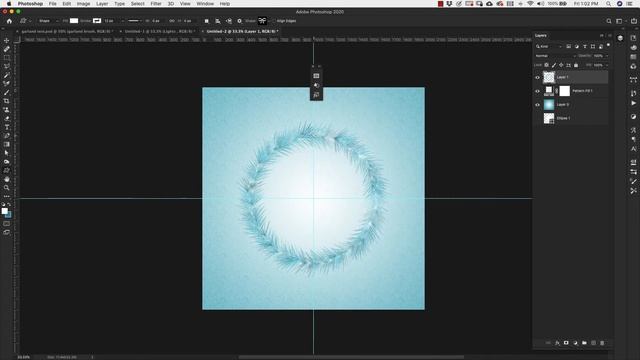Open the Layer menu

102,4
